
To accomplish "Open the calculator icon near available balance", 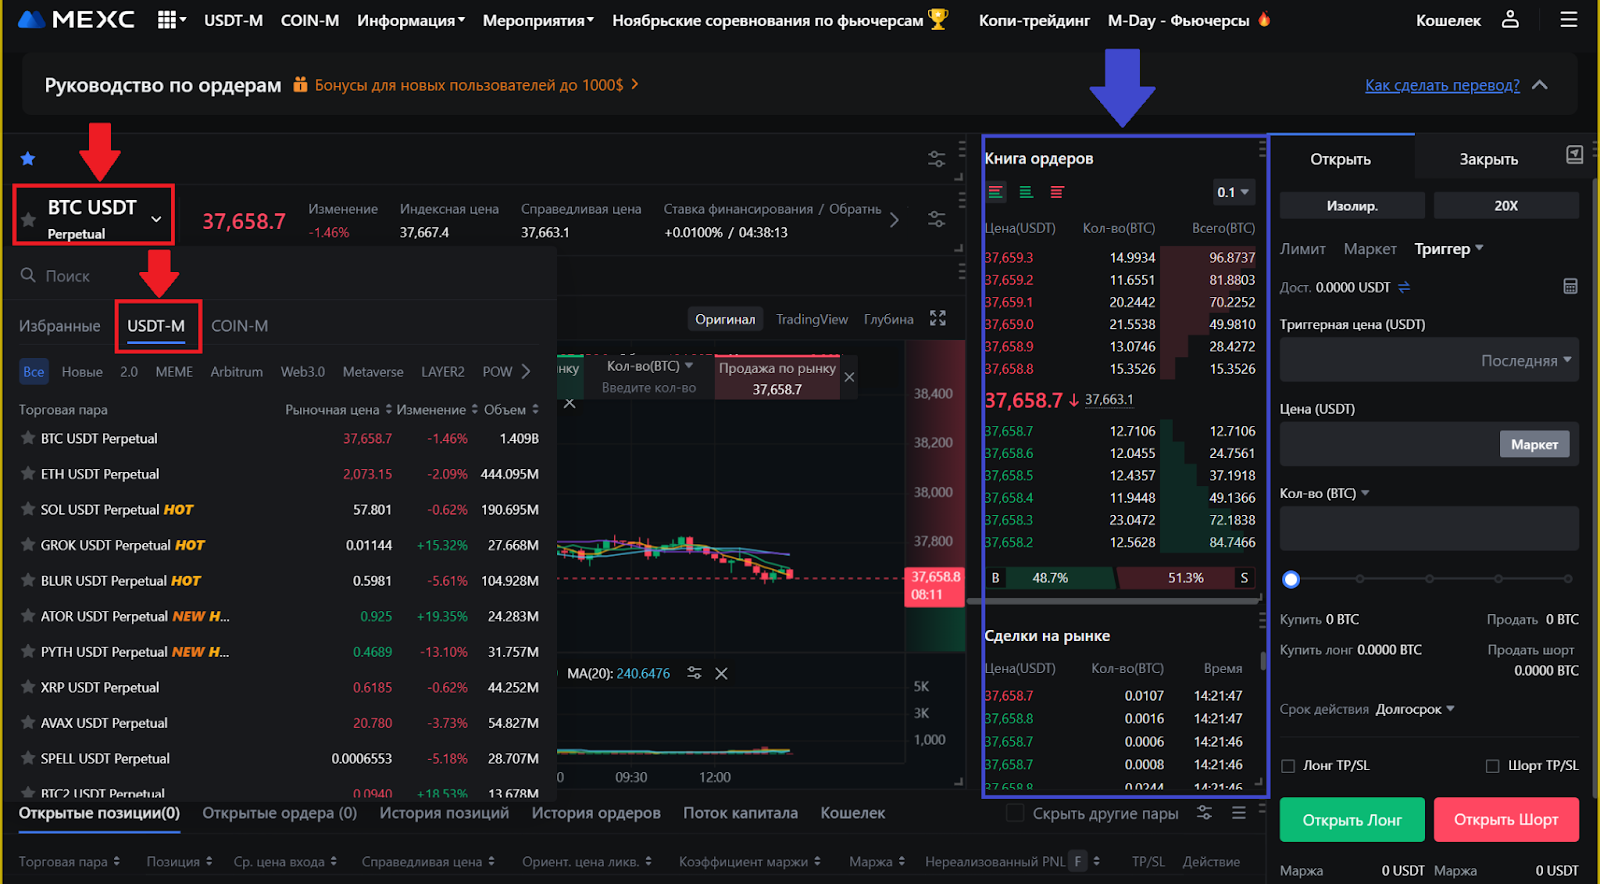I will (x=1570, y=287).
